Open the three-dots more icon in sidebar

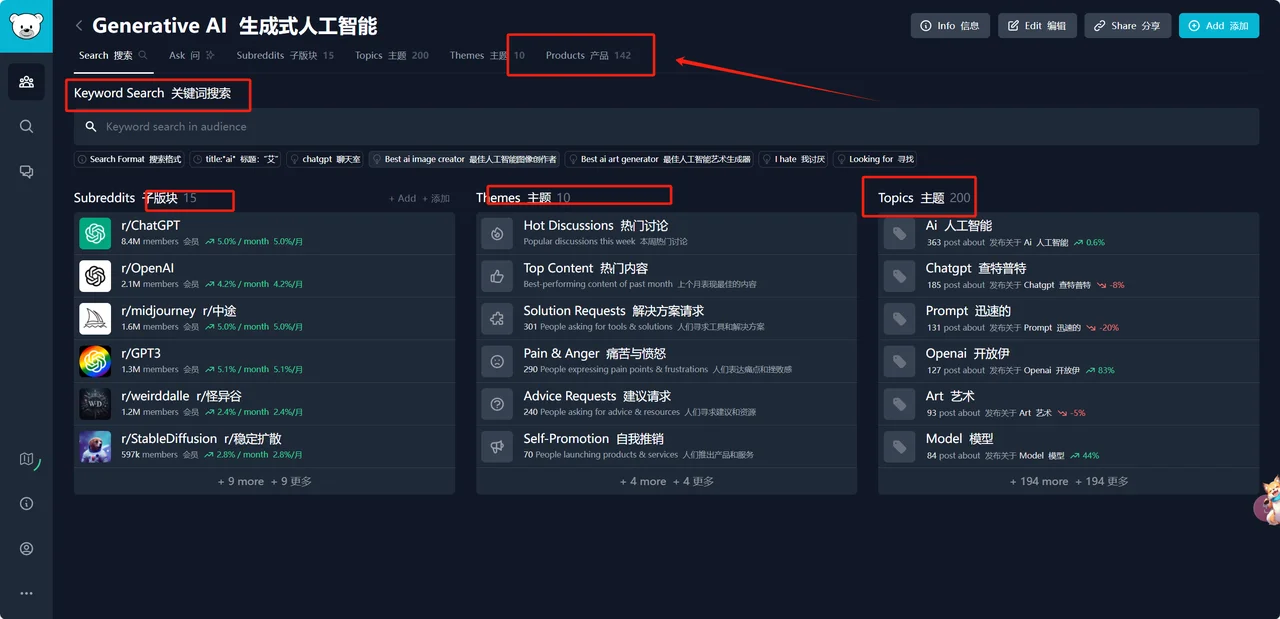(26, 593)
